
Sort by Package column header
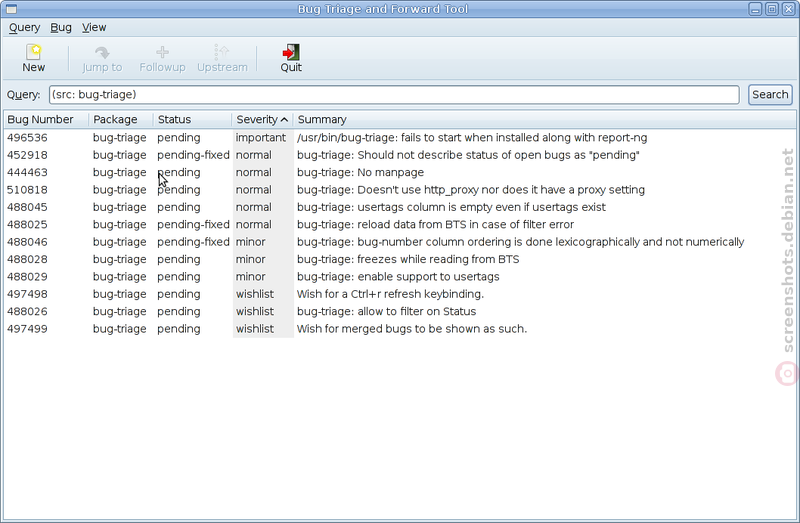tap(121, 119)
